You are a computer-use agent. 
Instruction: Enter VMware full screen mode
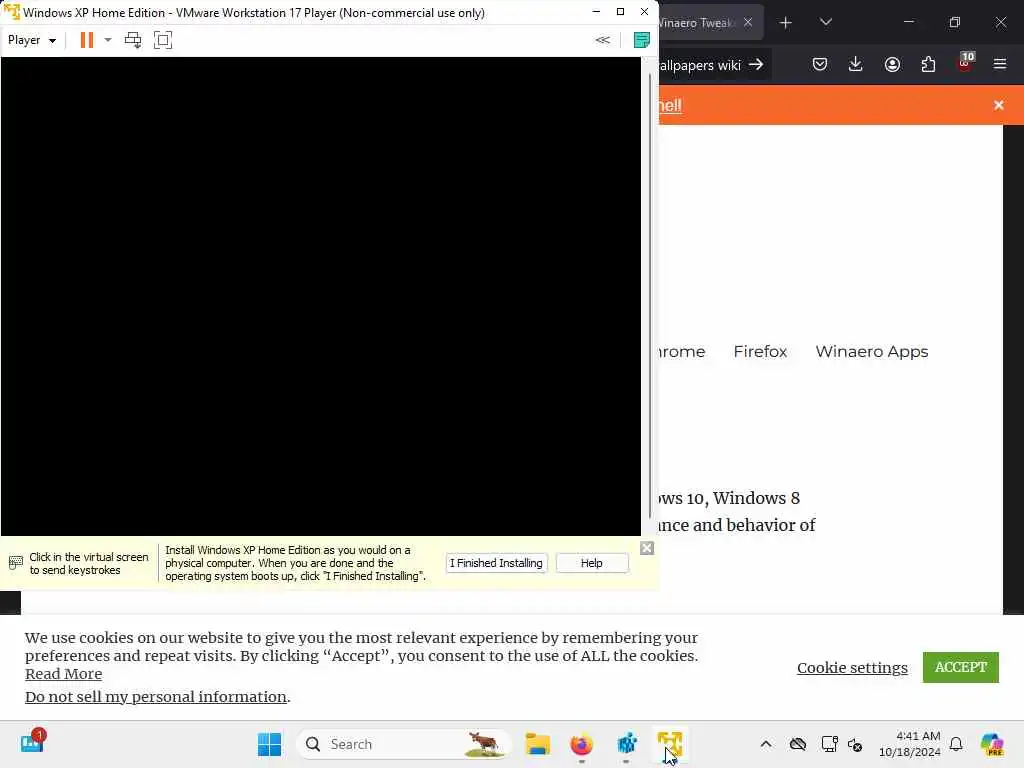[x=163, y=40]
